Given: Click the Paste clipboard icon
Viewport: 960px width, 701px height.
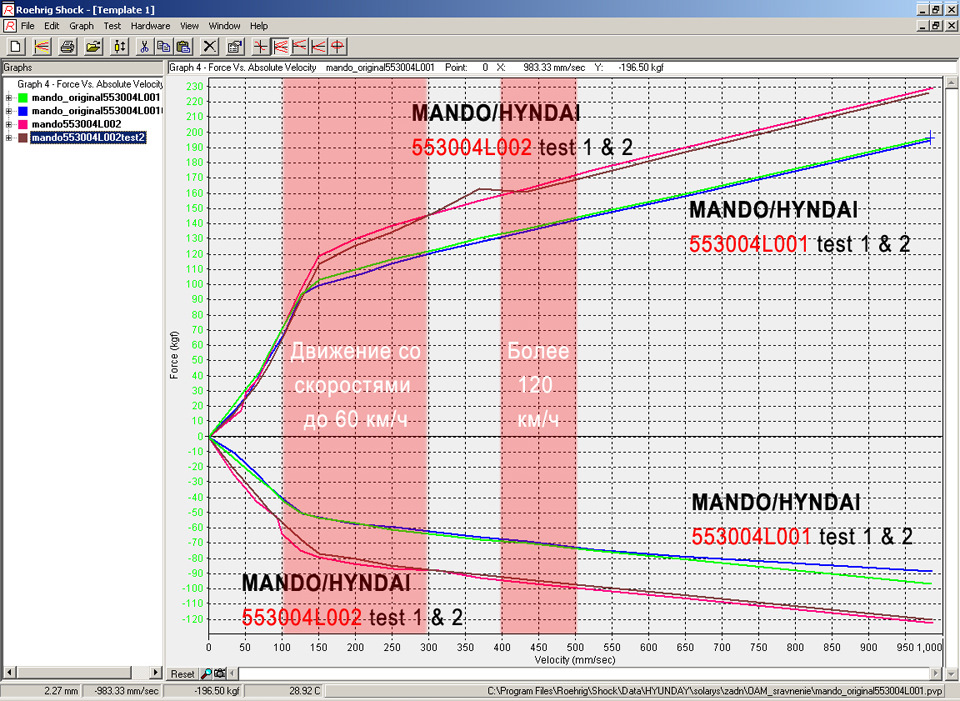Looking at the screenshot, I should click(183, 47).
